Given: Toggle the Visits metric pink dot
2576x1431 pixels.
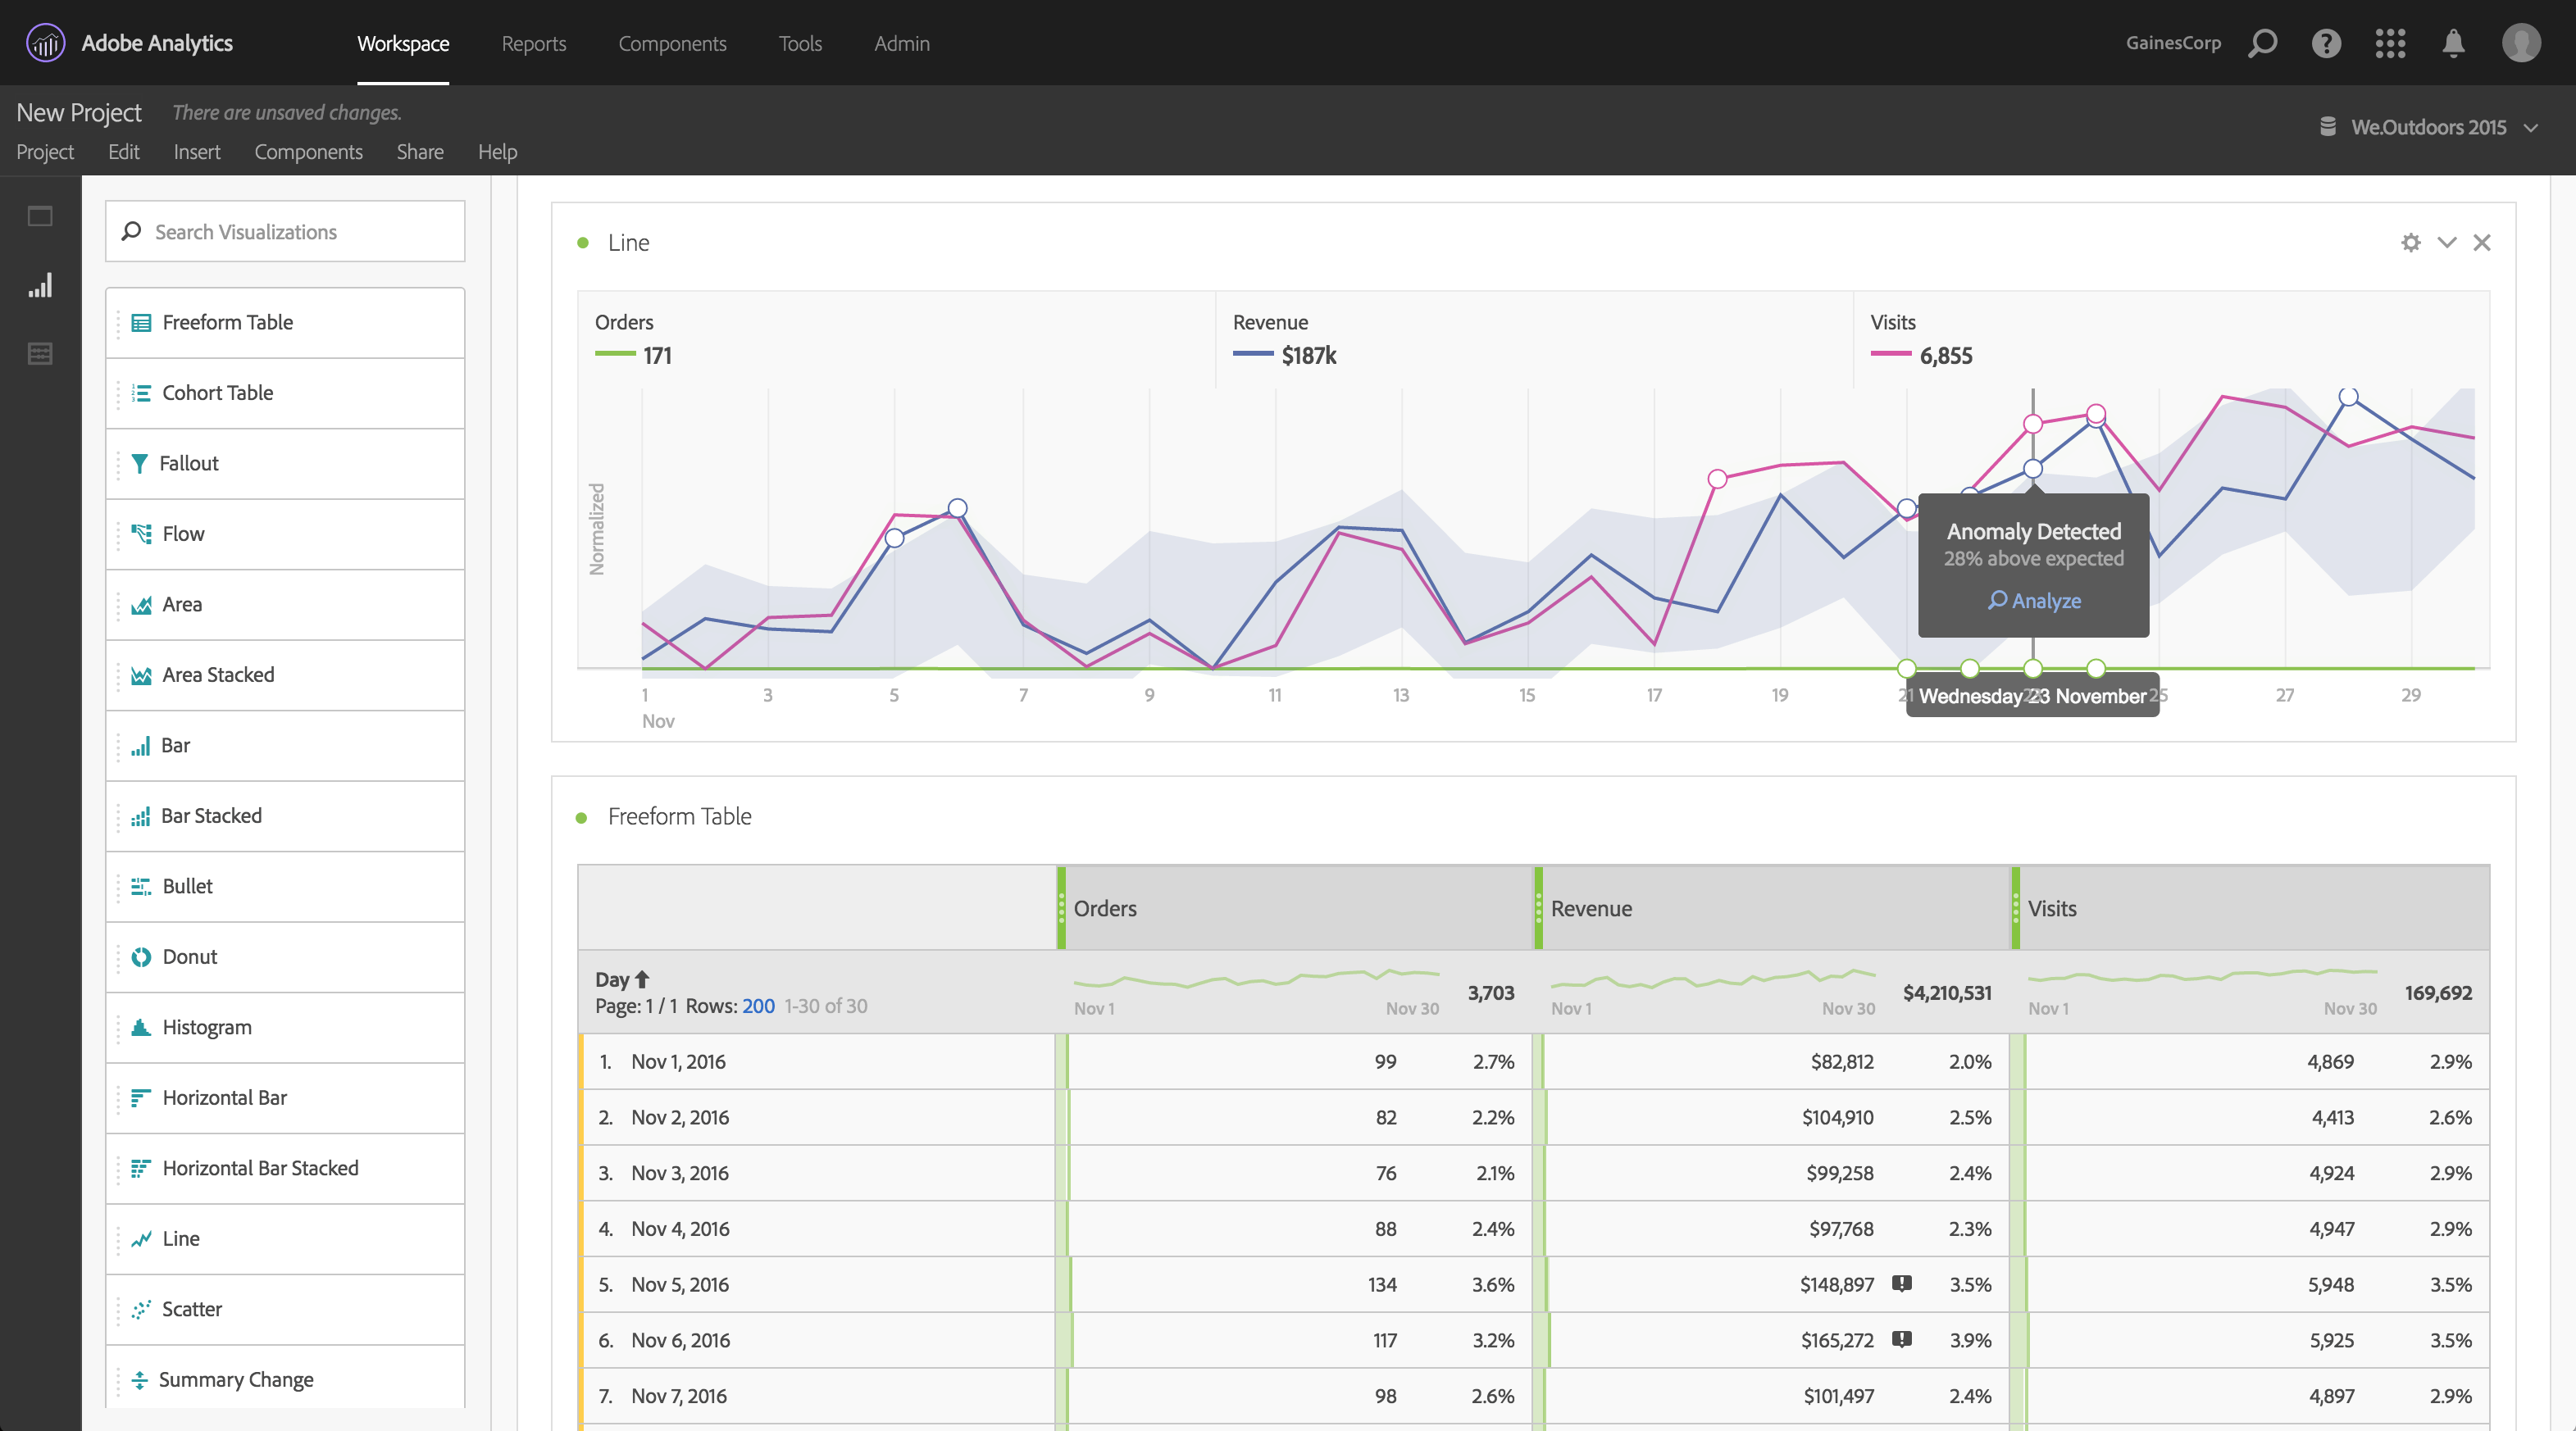Looking at the screenshot, I should click(1883, 356).
